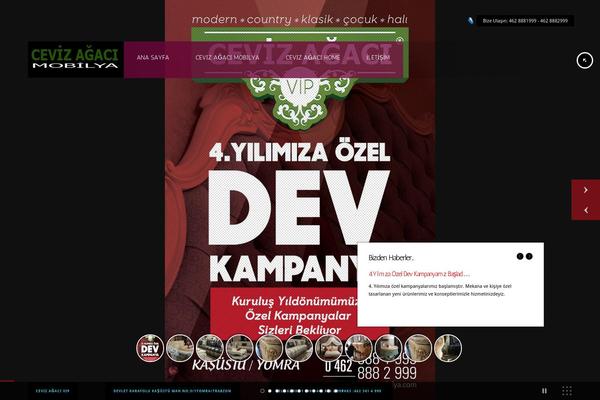Select the sixth circular slide thumbnail
600x400 pixels.
tap(299, 348)
